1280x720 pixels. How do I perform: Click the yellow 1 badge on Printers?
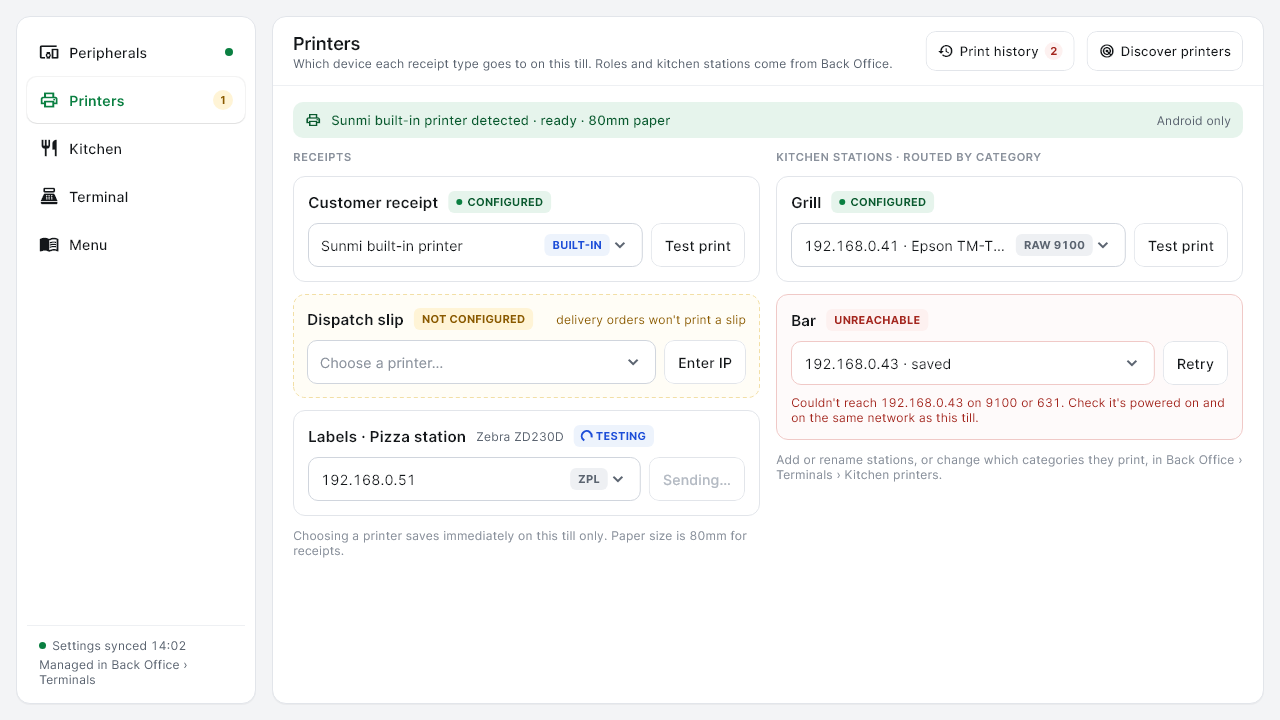click(x=222, y=100)
